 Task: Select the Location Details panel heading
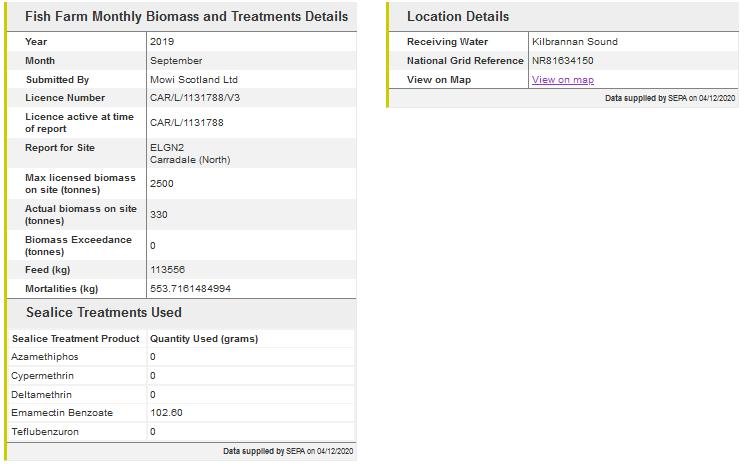pyautogui.click(x=458, y=17)
